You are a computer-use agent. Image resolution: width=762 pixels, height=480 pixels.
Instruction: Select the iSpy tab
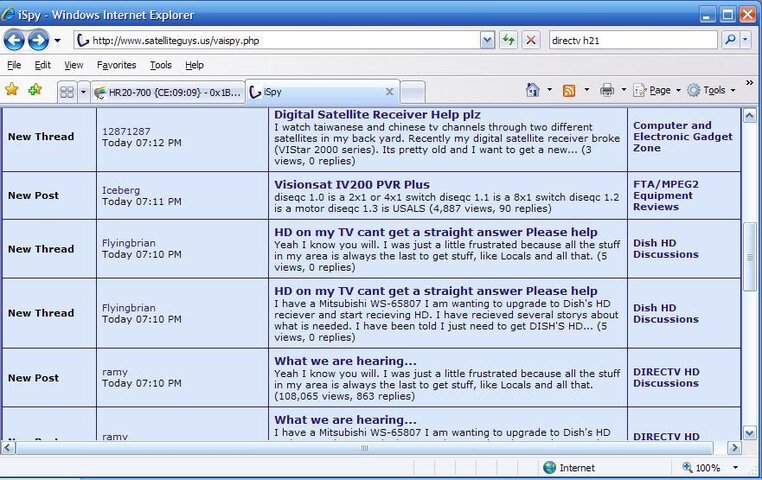[316, 92]
